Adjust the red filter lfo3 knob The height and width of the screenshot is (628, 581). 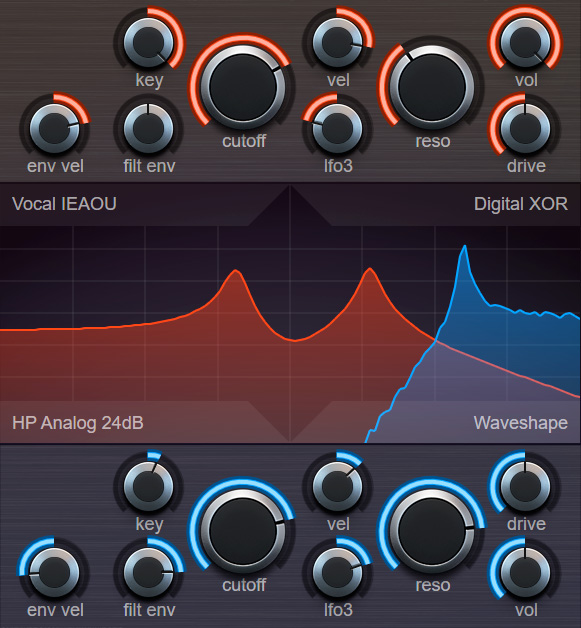[338, 128]
